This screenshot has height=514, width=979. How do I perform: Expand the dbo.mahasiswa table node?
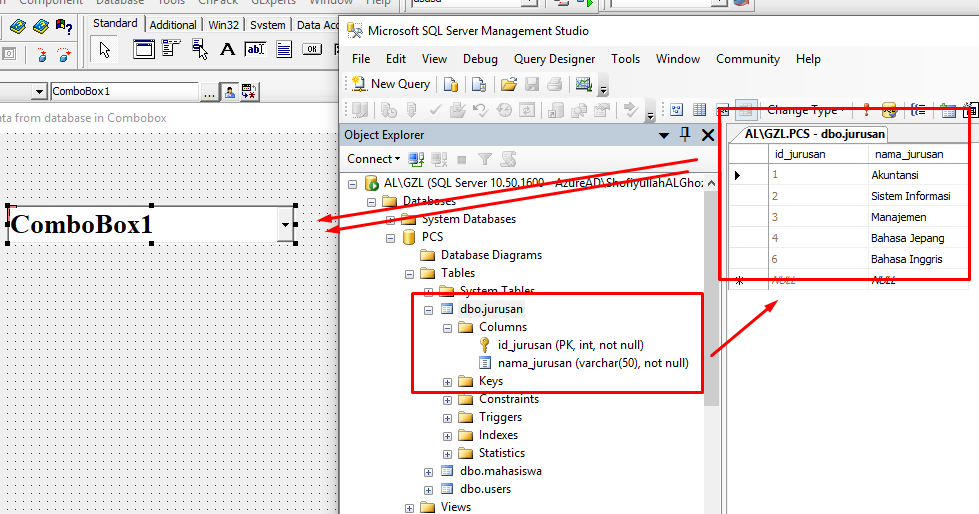(x=428, y=472)
